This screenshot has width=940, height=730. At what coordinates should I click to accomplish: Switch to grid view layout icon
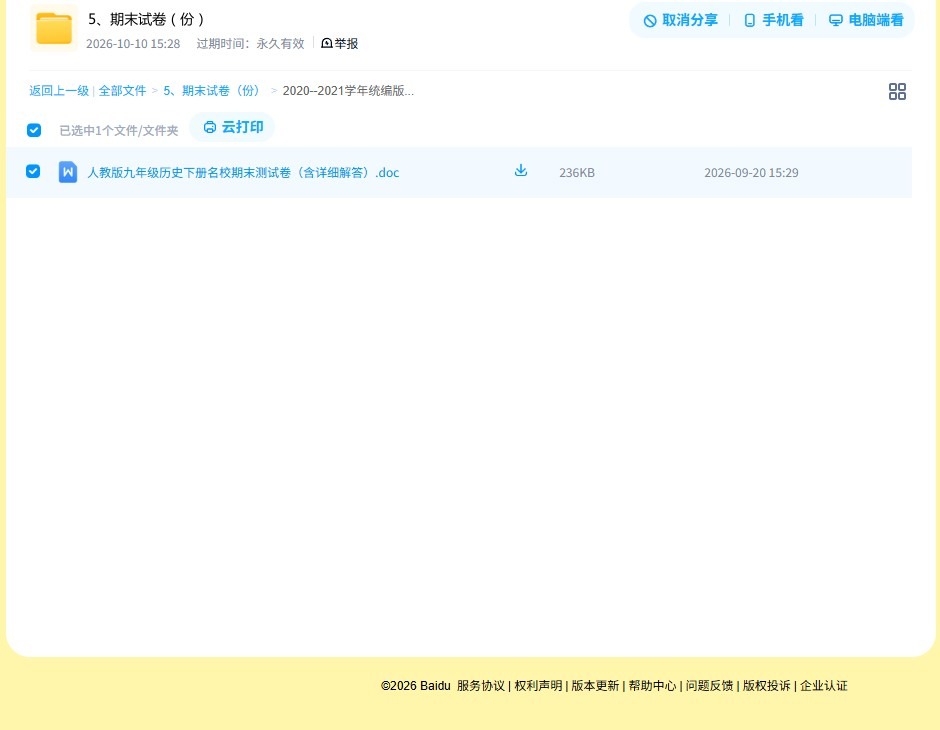click(x=897, y=92)
